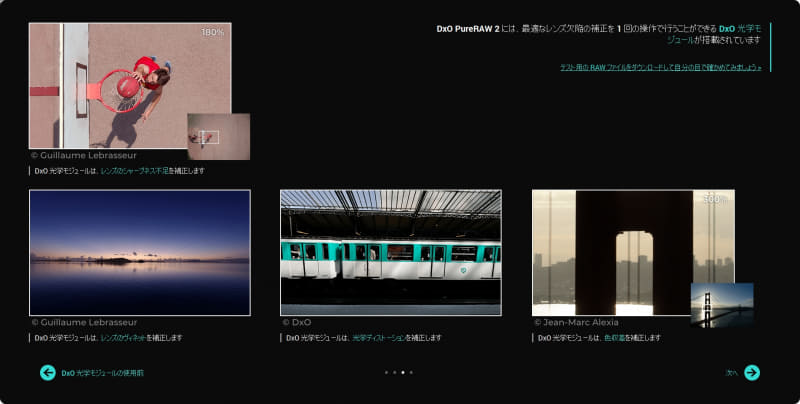Screen dimensions: 800x404
Task: Click the basketball navigator inset thumbnail
Action: [218, 137]
